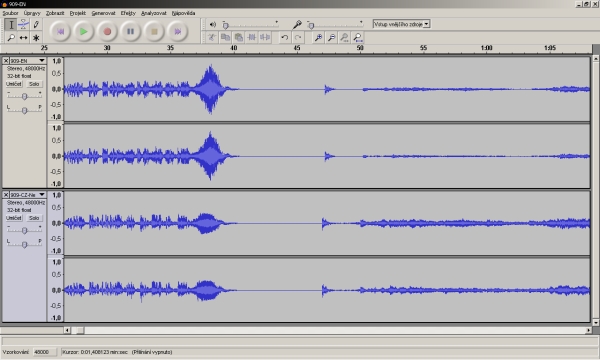The width and height of the screenshot is (600, 360).
Task: Click the 40 mark on the timeline ruler
Action: tap(233, 48)
